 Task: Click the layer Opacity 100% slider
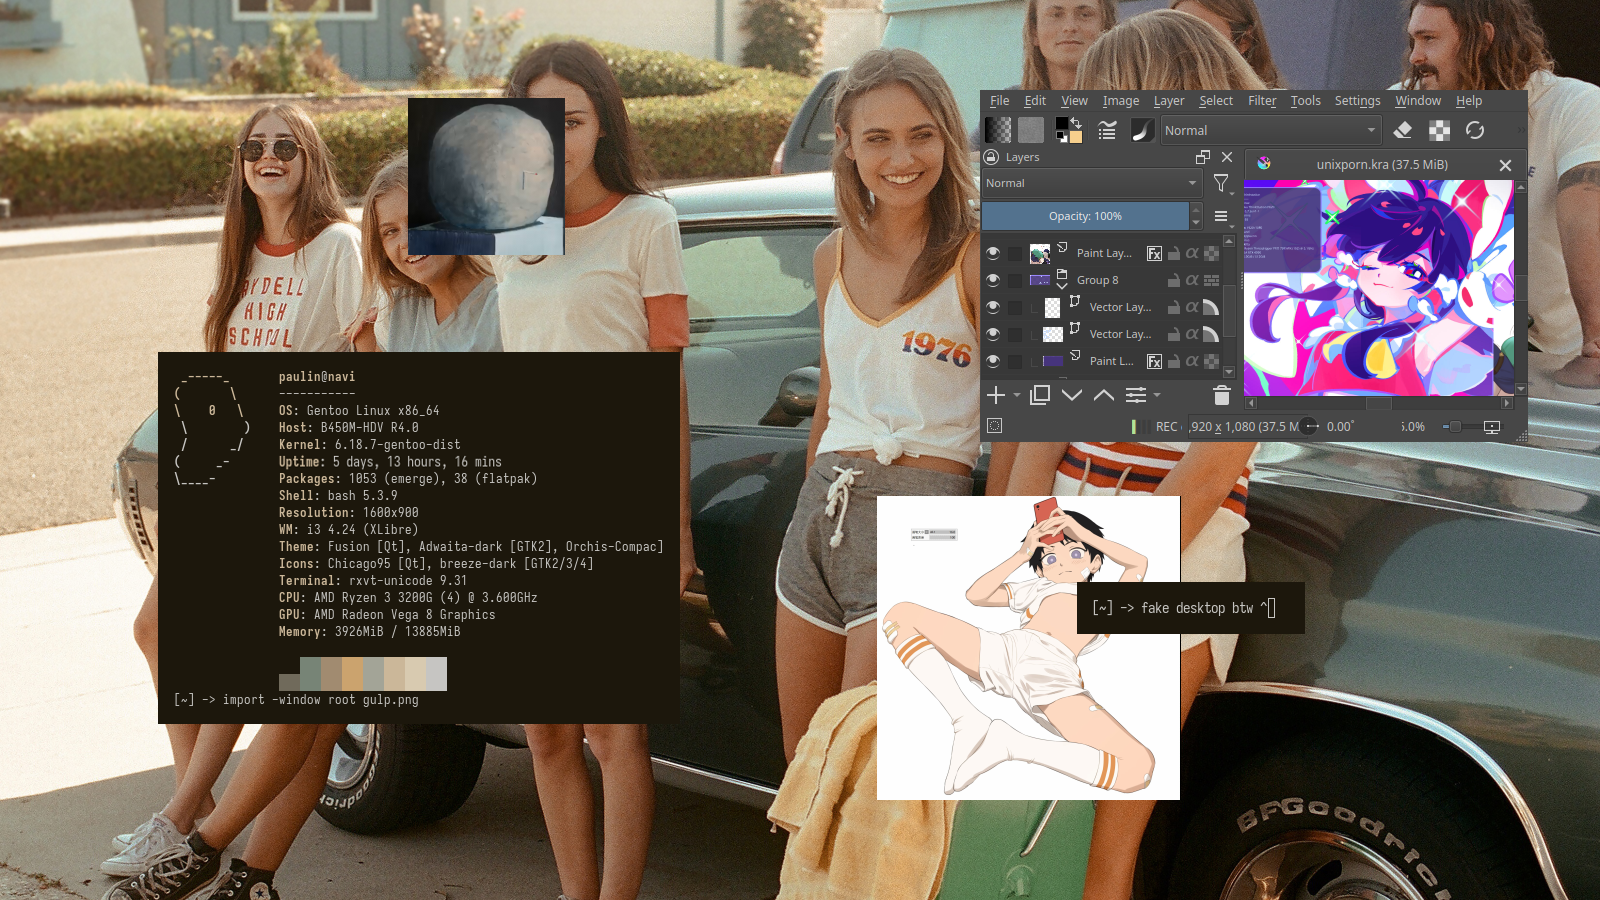[x=1085, y=216]
